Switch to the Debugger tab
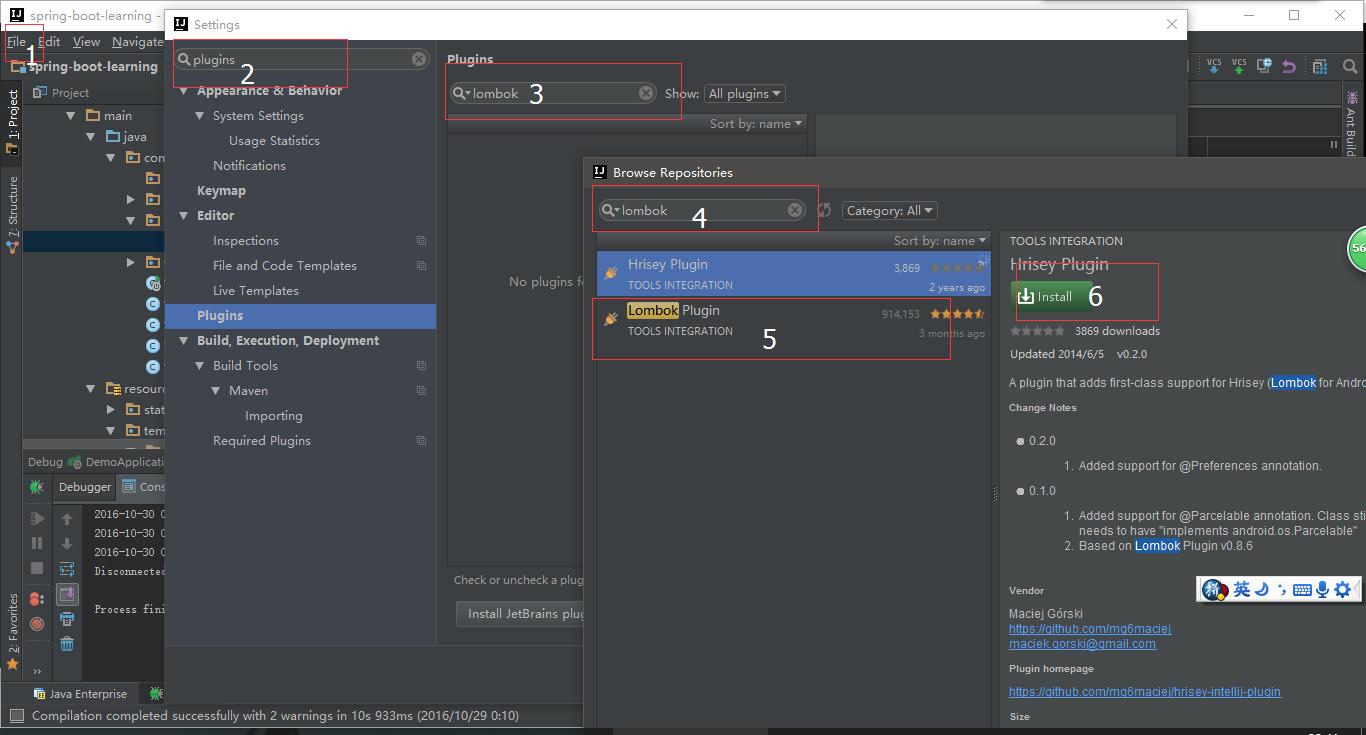The height and width of the screenshot is (735, 1366). [x=85, y=486]
